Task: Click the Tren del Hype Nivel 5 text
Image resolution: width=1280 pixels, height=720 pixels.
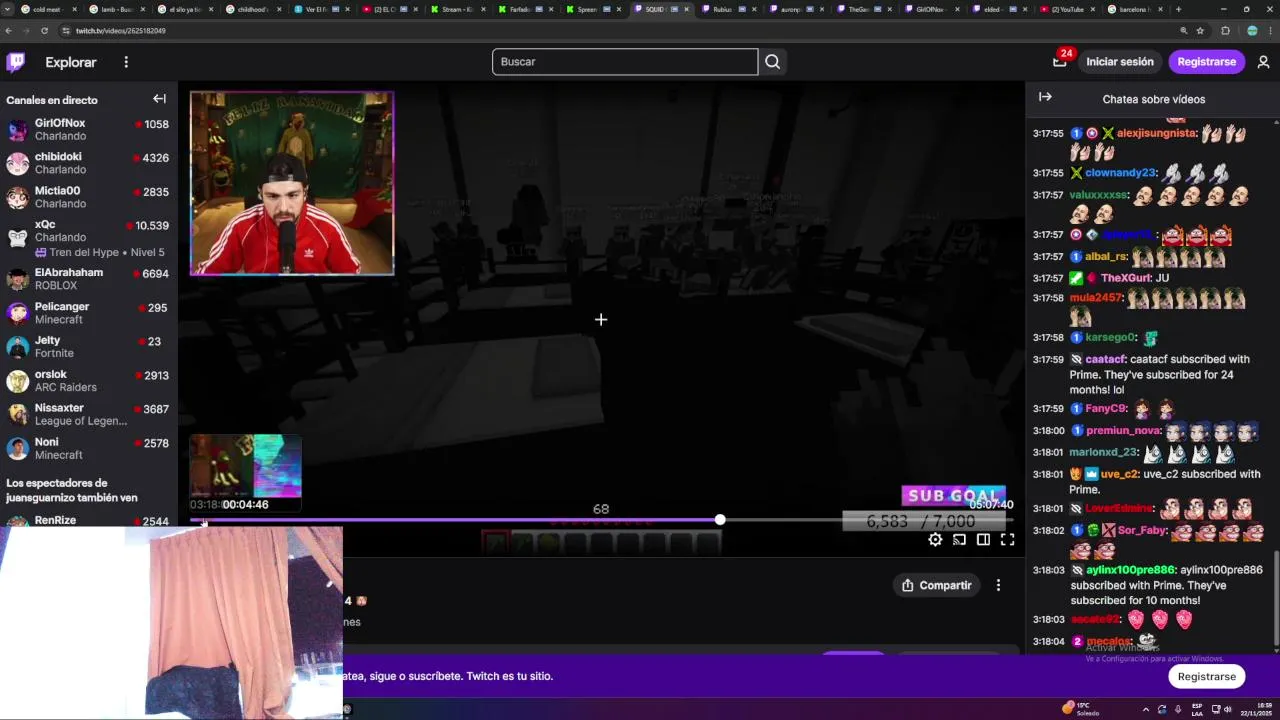Action: tap(107, 252)
